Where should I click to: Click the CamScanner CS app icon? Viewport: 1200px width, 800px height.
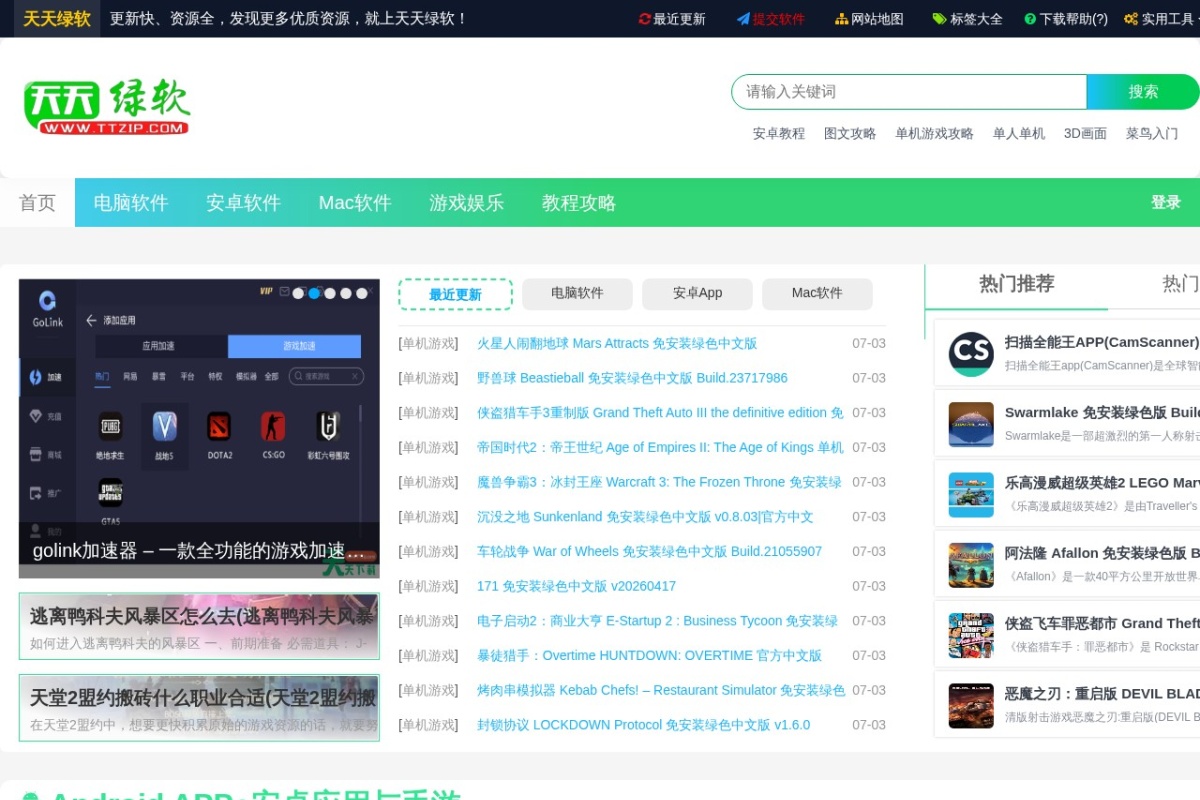click(x=971, y=354)
